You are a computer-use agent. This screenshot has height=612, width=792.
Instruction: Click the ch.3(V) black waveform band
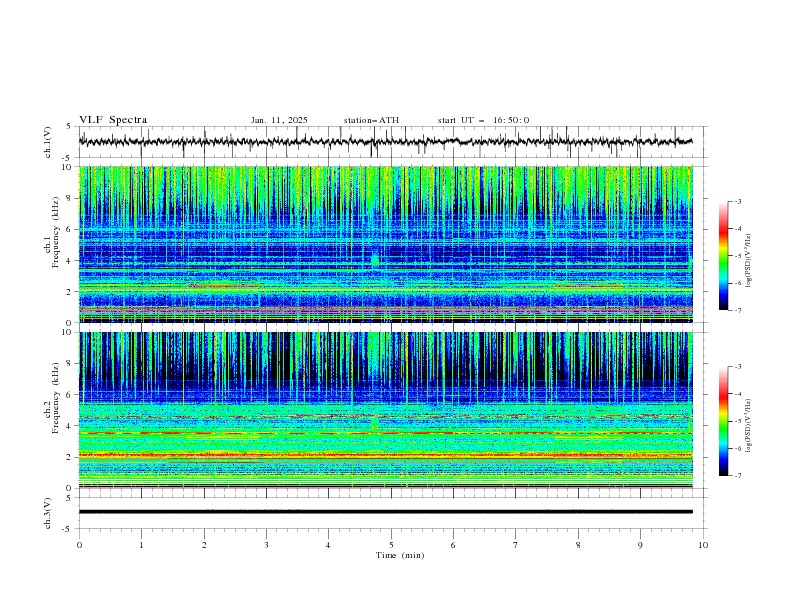385,512
